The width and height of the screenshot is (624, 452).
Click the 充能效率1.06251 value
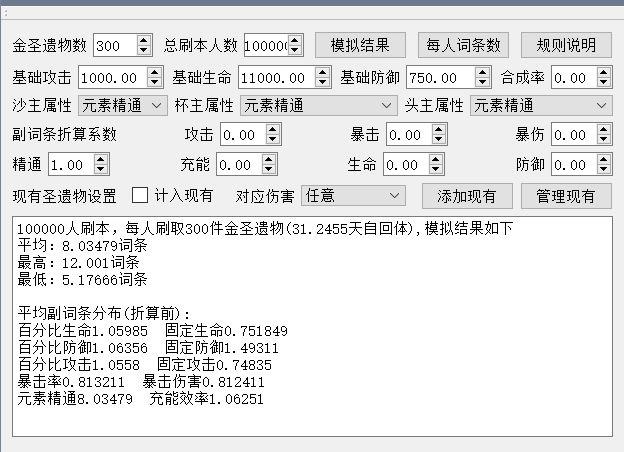click(x=207, y=399)
